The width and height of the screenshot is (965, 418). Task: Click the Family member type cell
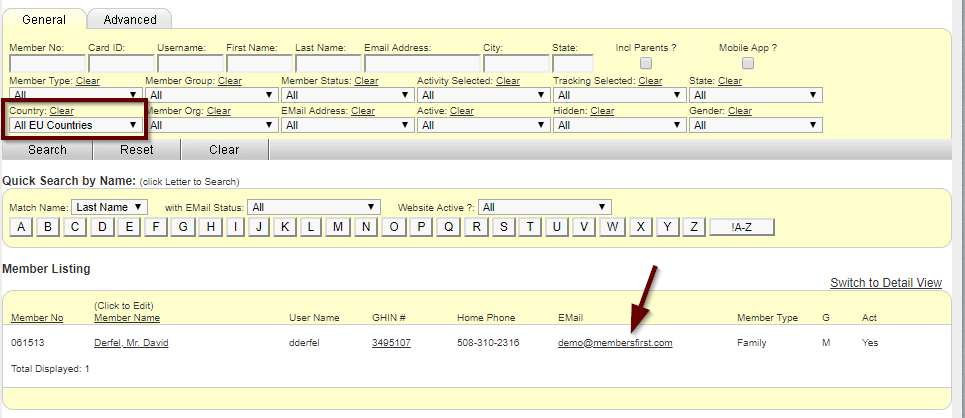point(751,343)
